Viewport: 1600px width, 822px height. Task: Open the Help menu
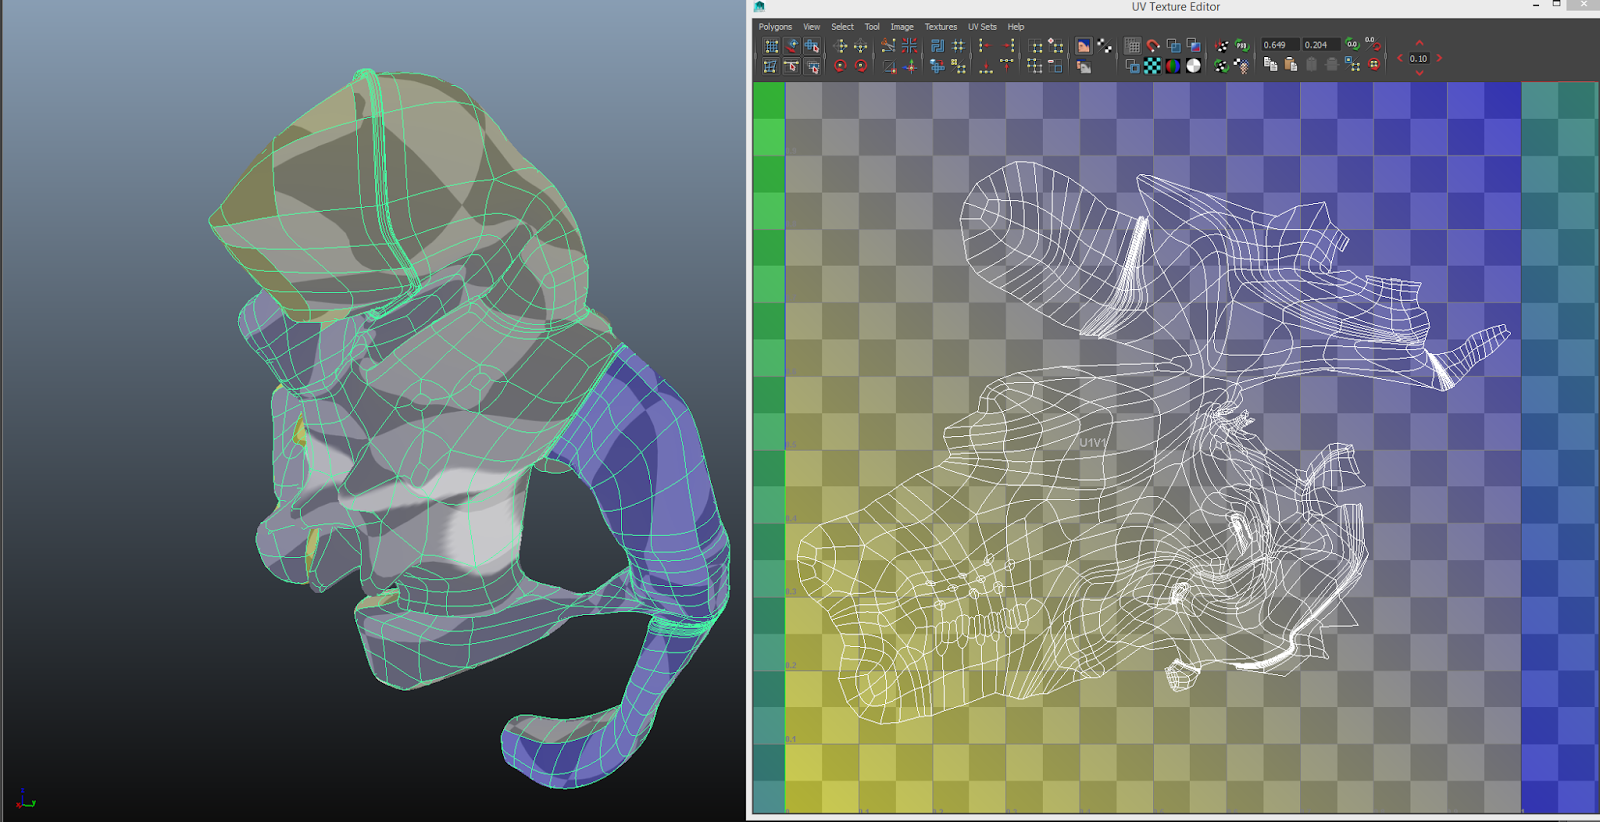[x=1016, y=27]
